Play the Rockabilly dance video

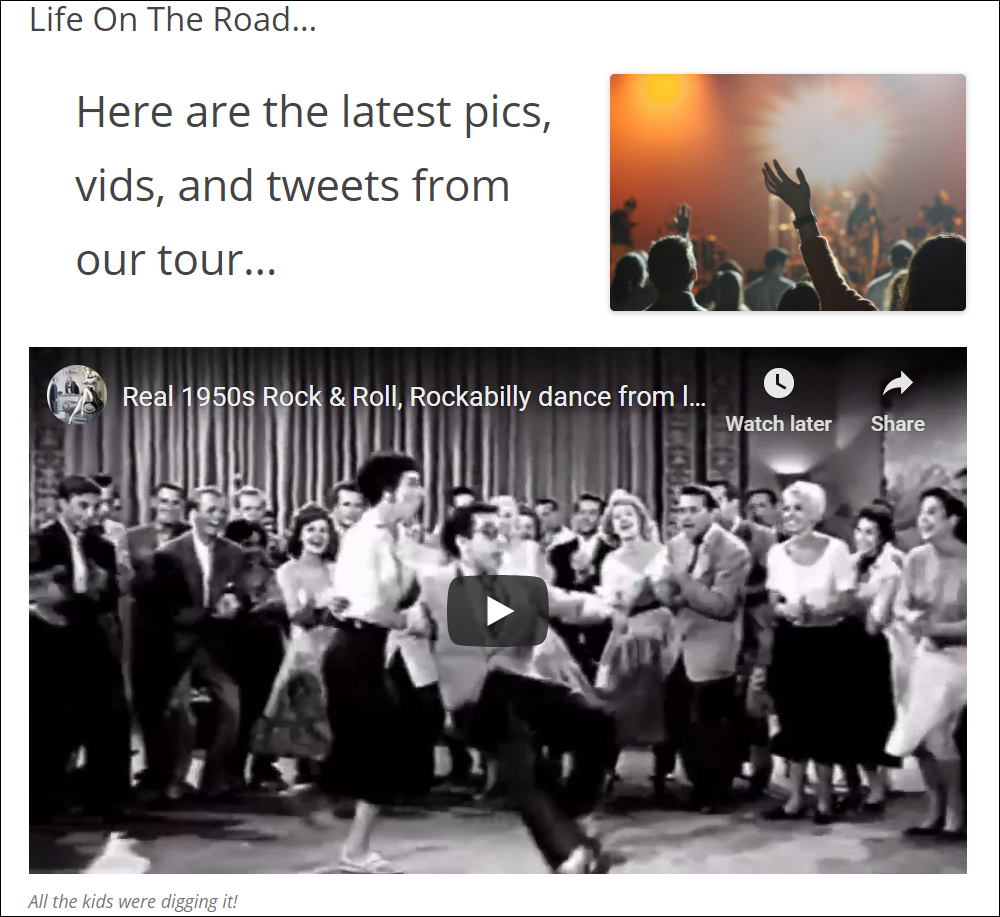tap(497, 611)
